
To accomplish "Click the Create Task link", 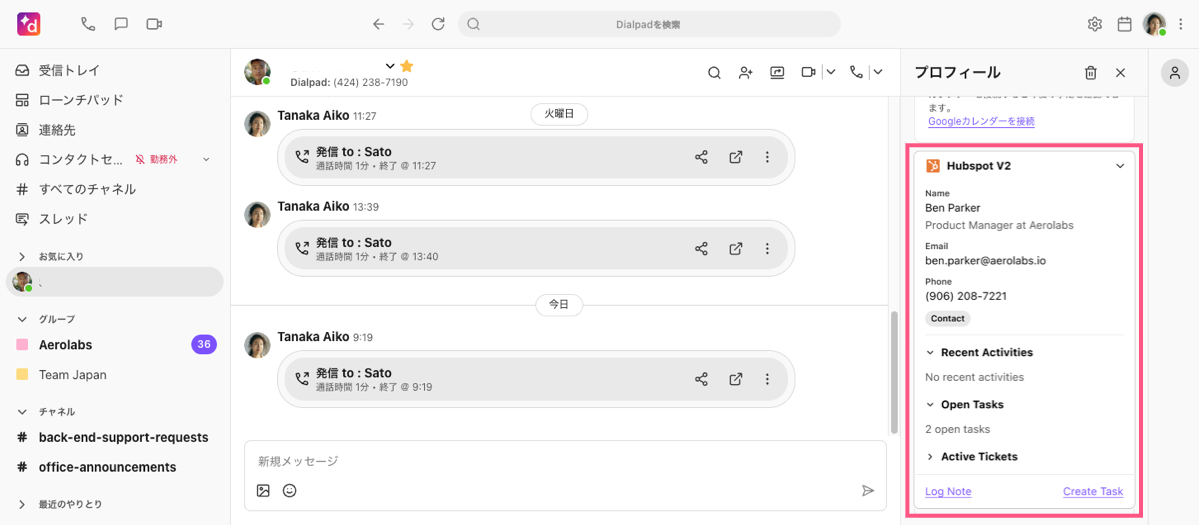I will (x=1093, y=491).
